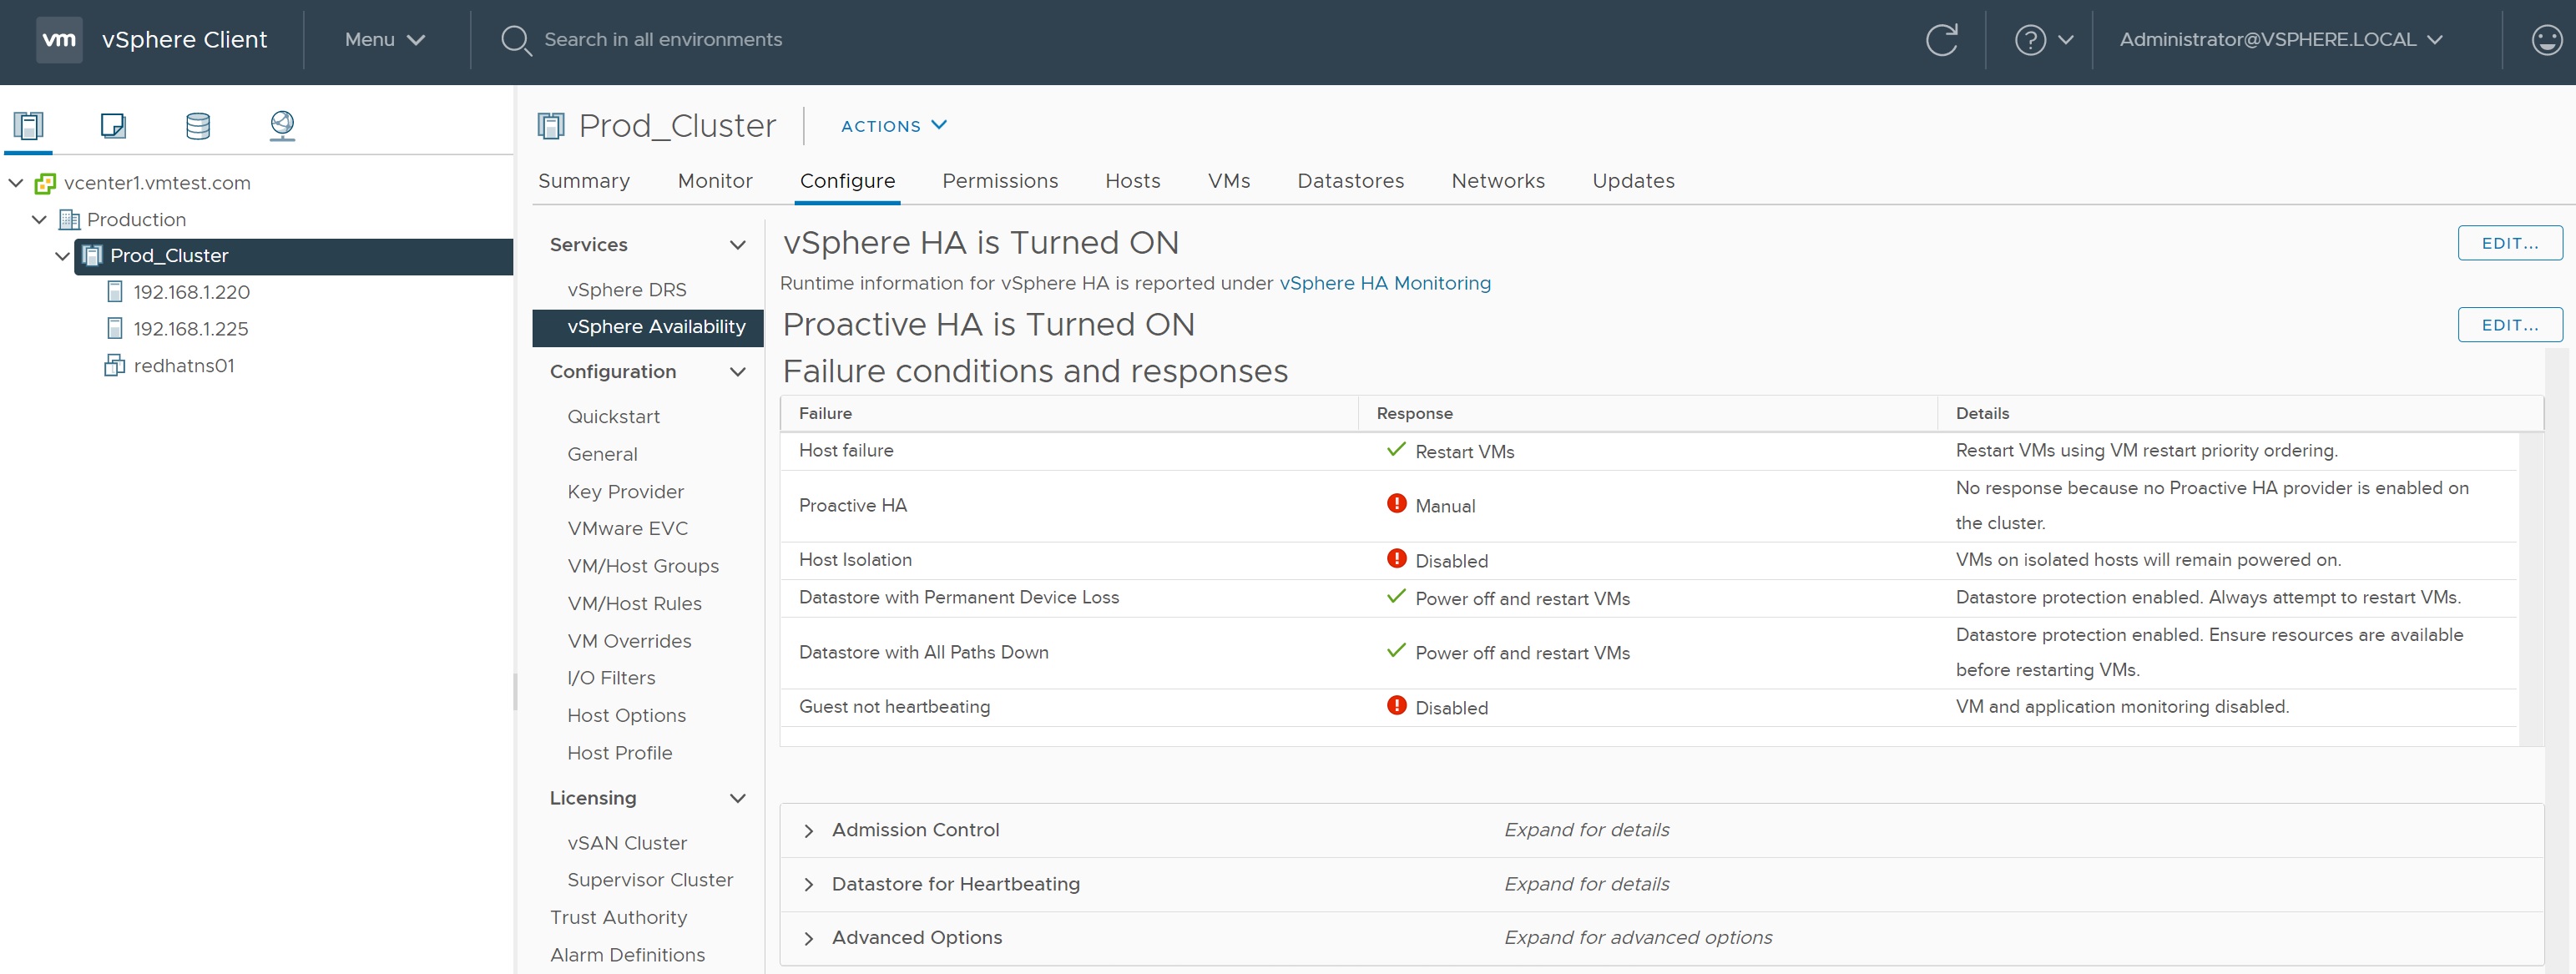This screenshot has width=2576, height=974.
Task: Open Host Profile settings
Action: [619, 753]
